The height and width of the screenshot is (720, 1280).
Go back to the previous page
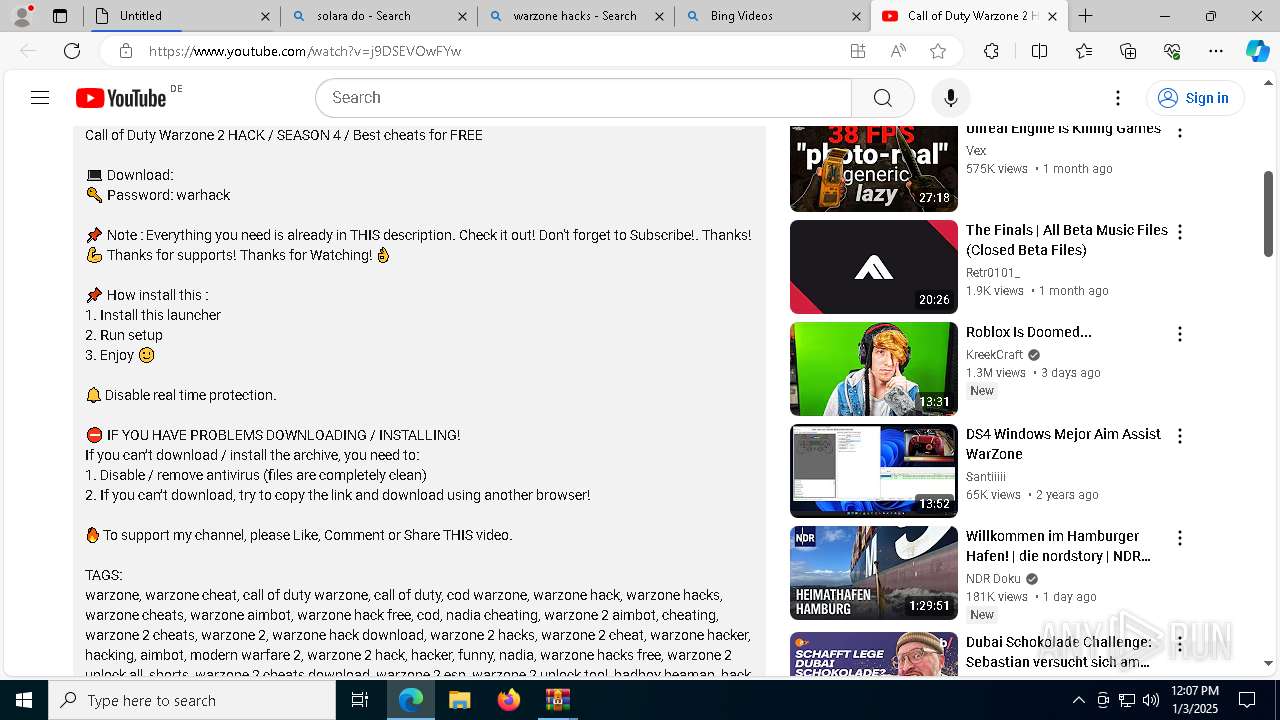(x=28, y=51)
